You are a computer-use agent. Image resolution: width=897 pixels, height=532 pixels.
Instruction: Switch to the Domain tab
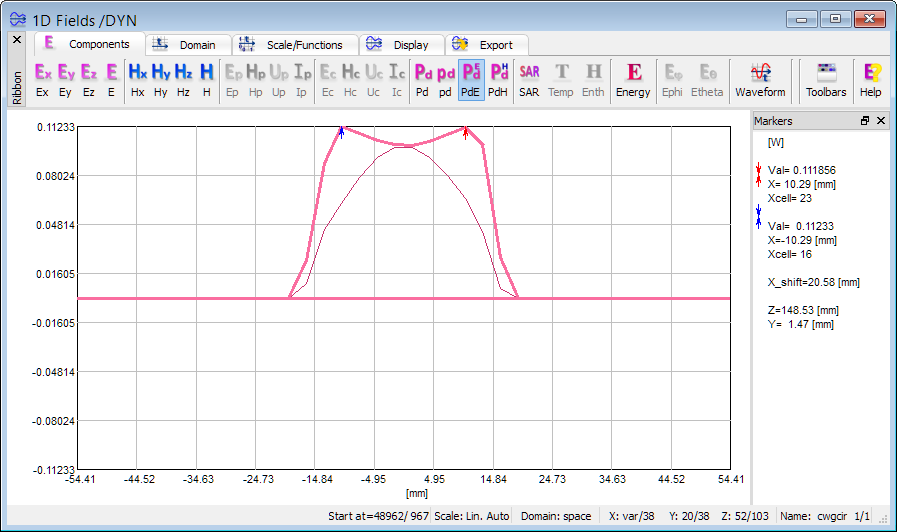[x=188, y=45]
